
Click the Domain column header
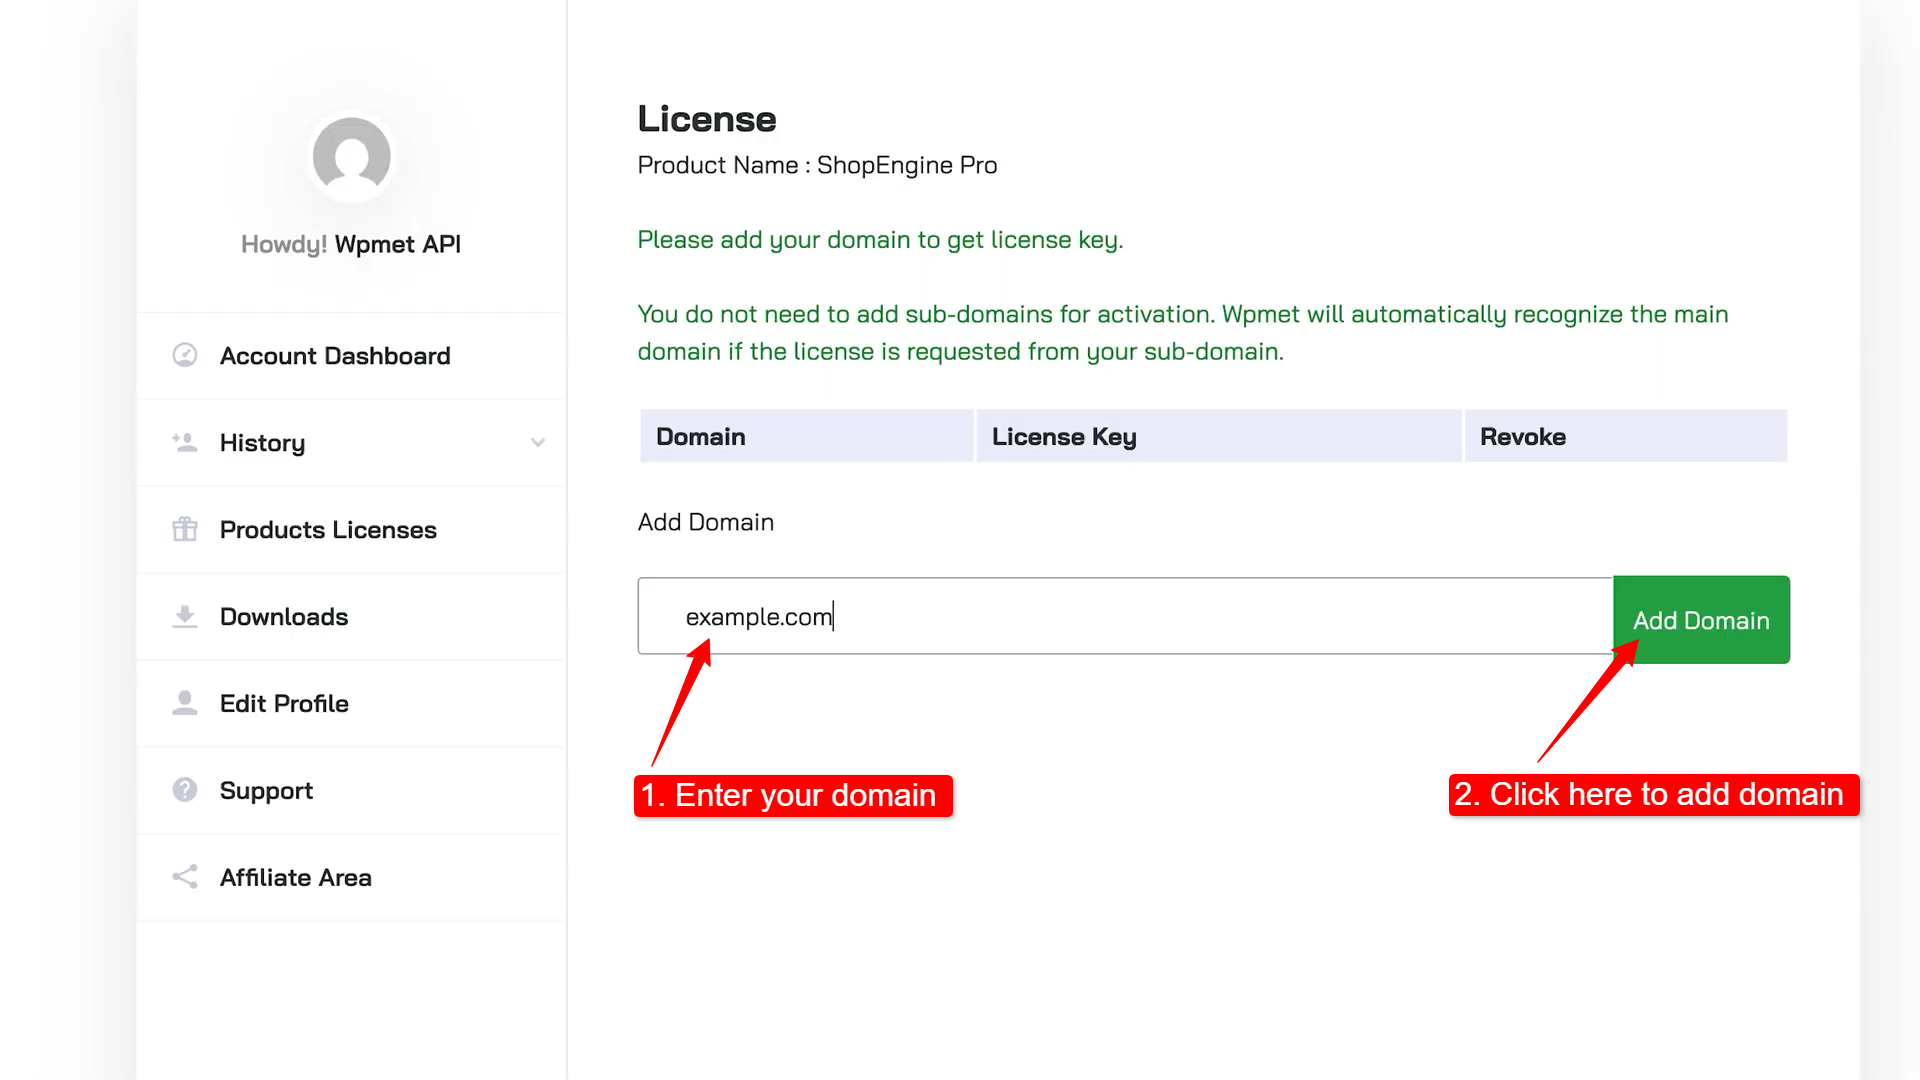pos(807,436)
